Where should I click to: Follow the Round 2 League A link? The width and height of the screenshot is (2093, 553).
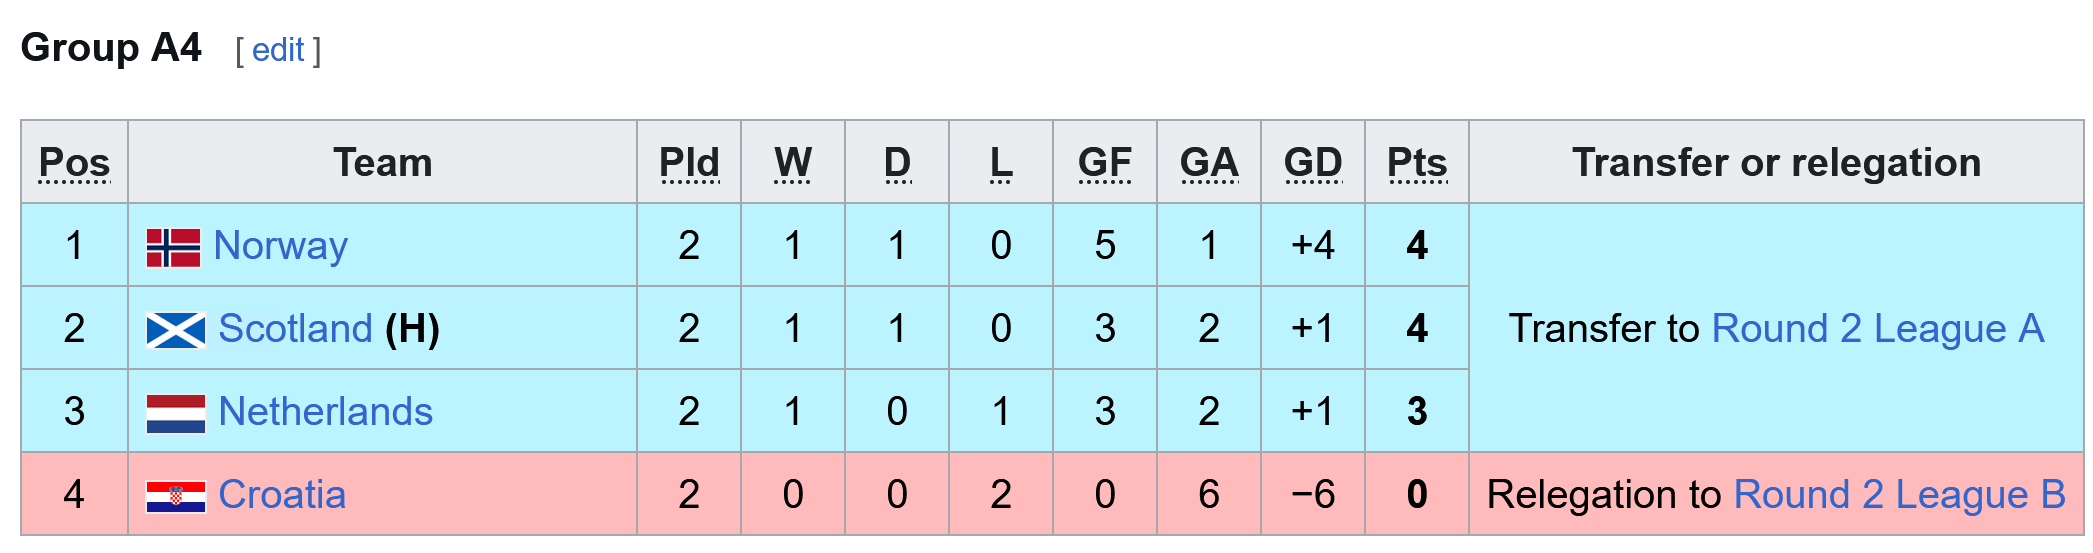1877,329
